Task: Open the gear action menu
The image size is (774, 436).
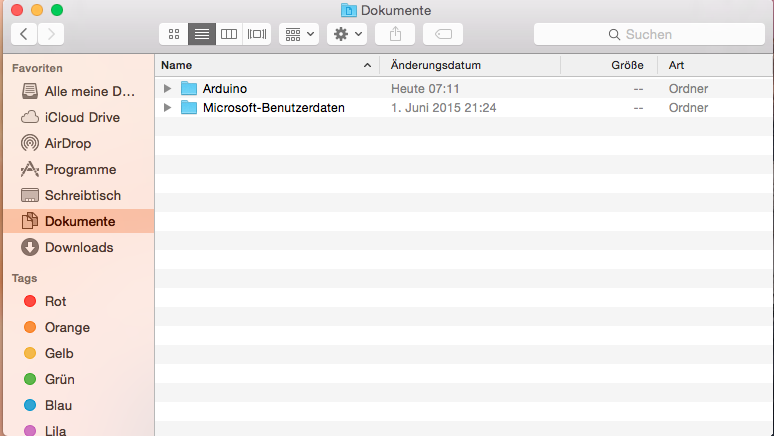Action: point(347,34)
